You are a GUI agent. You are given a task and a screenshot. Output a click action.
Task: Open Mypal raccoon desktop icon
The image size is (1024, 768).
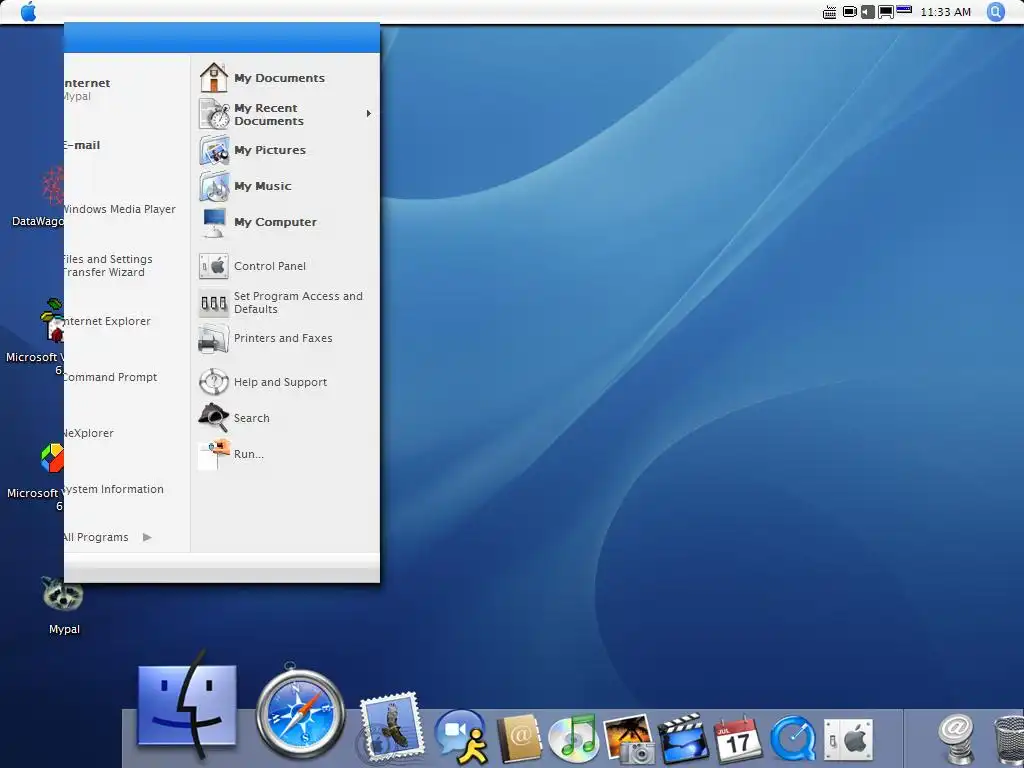(x=63, y=594)
